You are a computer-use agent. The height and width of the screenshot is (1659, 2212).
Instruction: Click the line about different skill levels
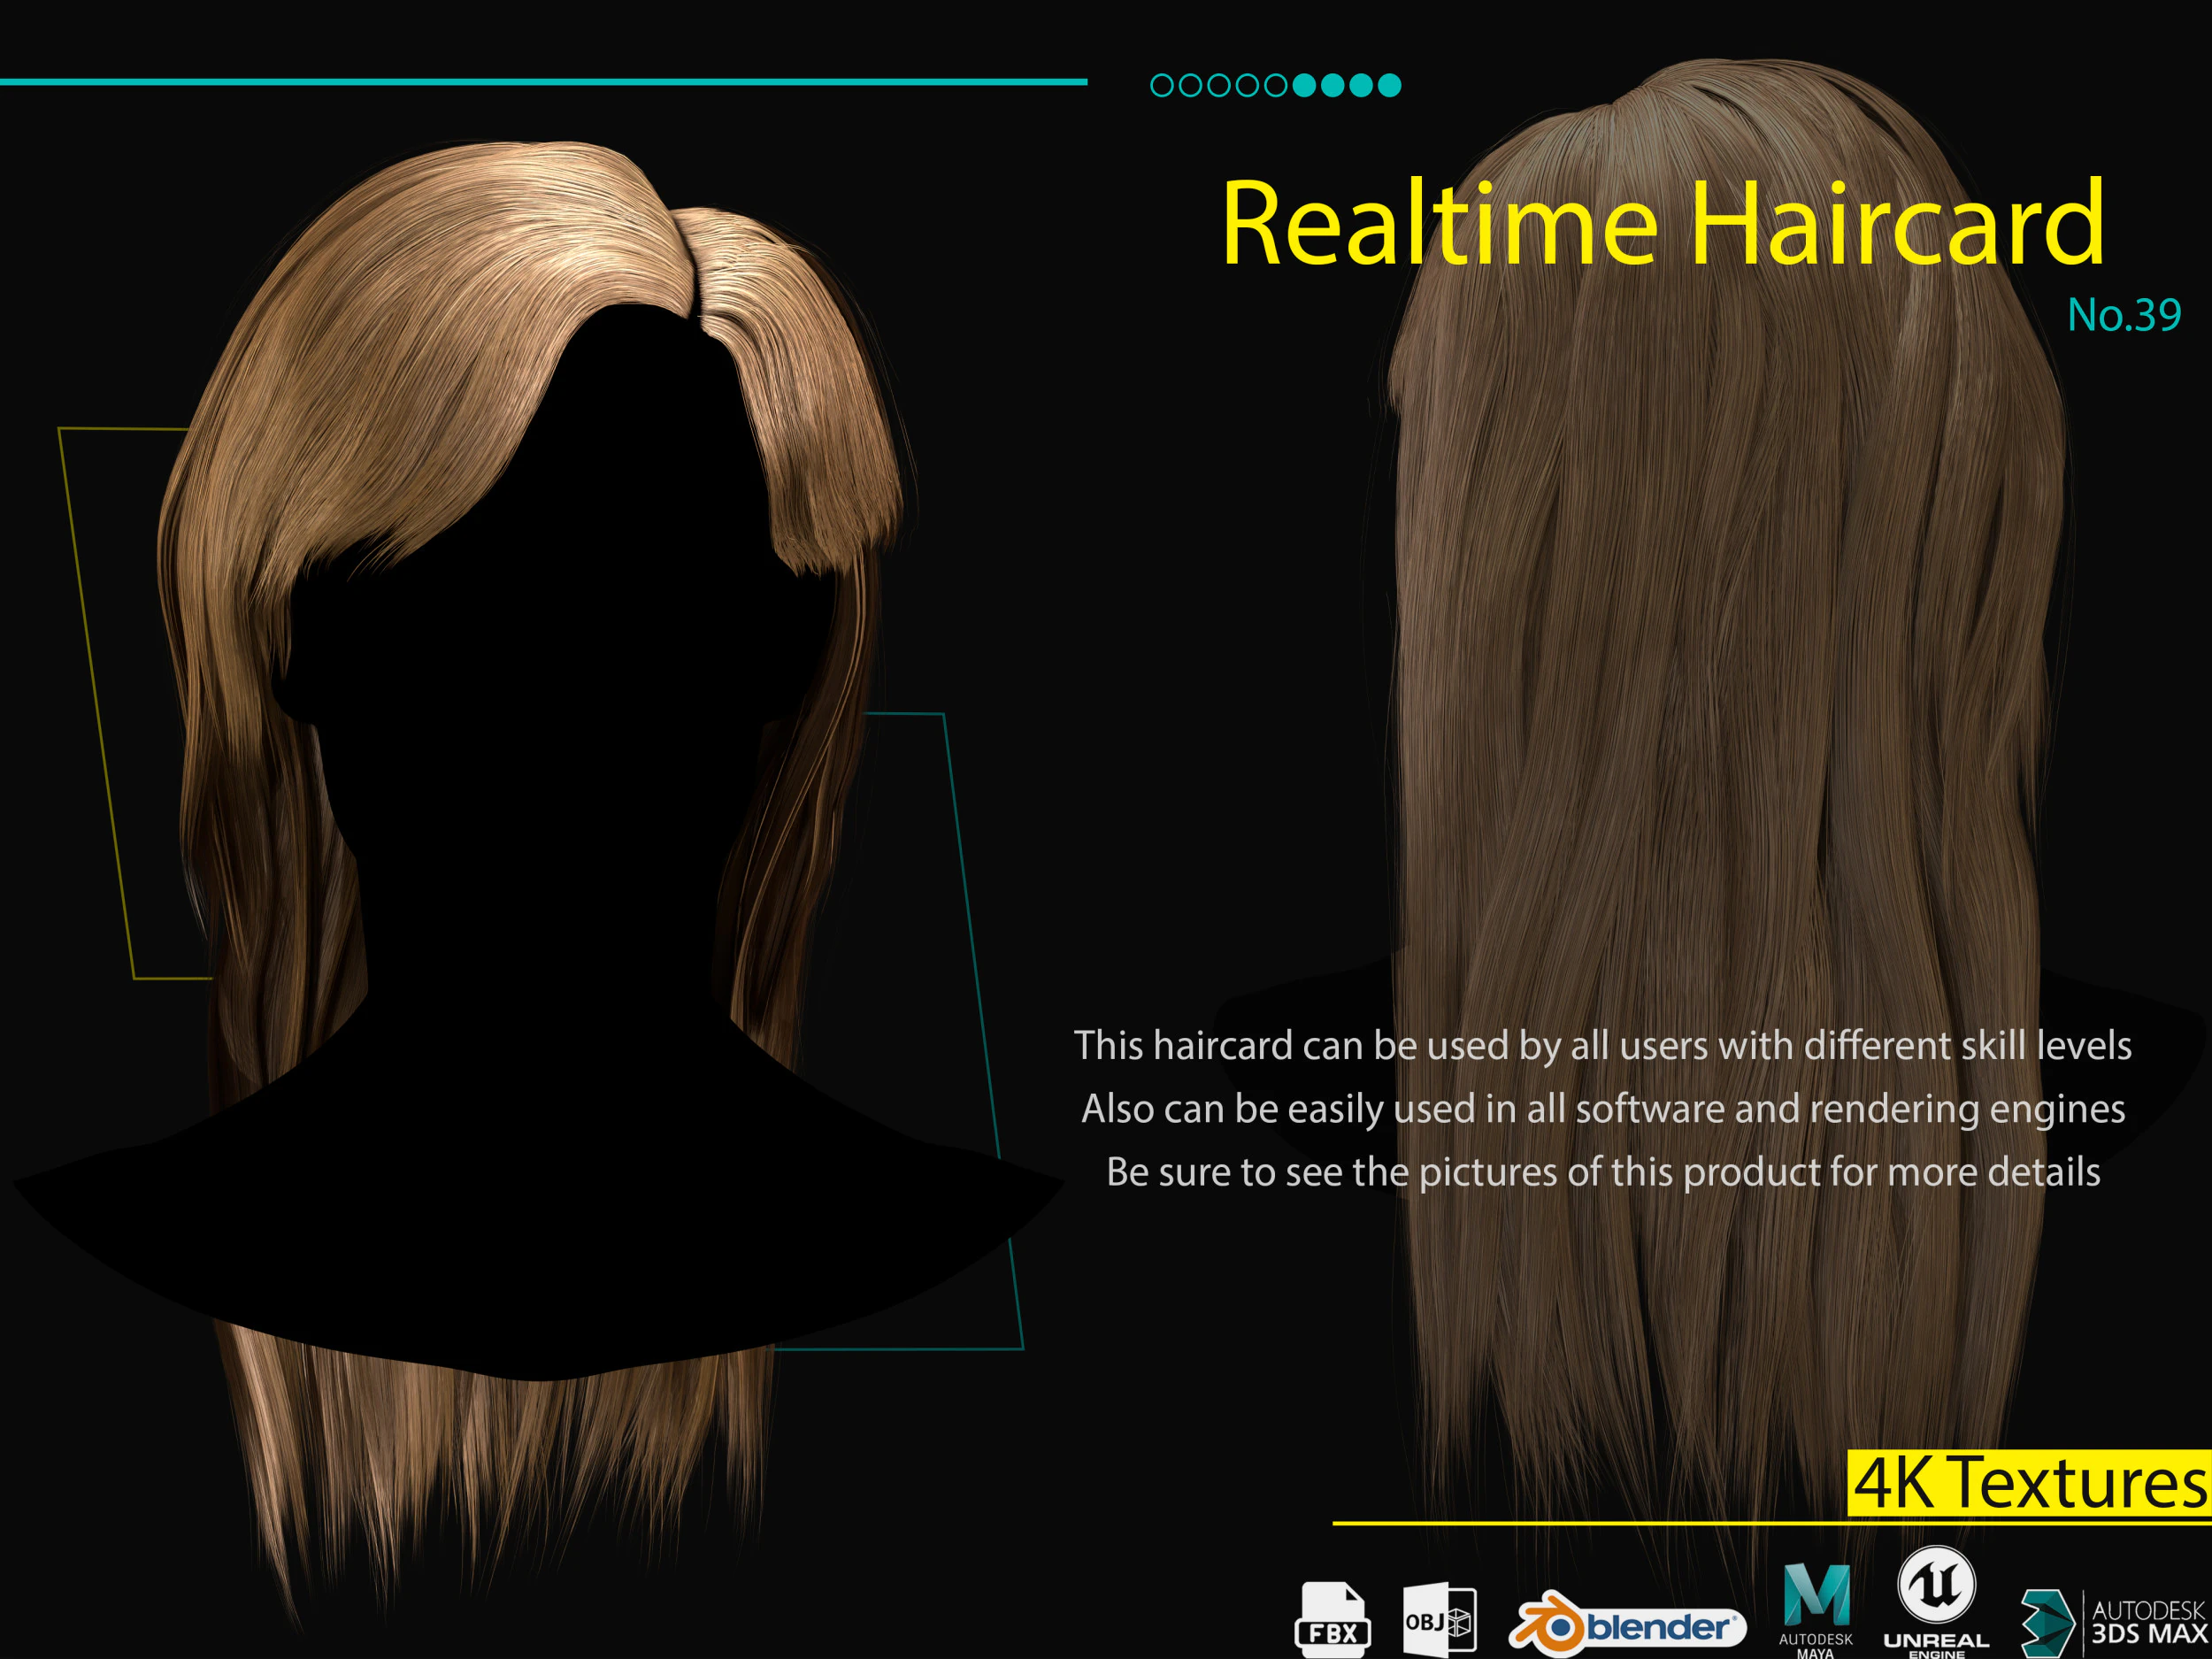coord(1603,1046)
